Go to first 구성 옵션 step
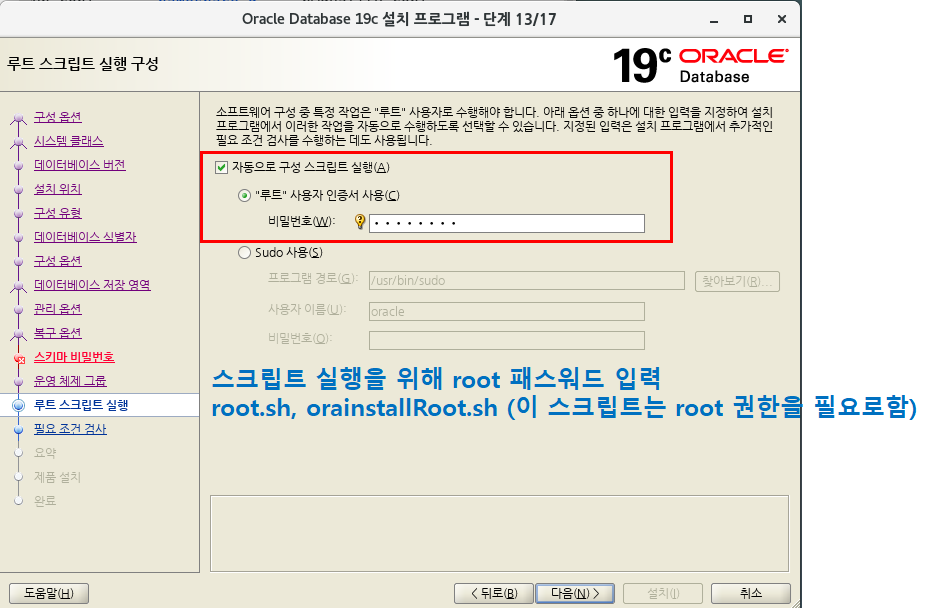This screenshot has height=608, width=933. pos(58,117)
